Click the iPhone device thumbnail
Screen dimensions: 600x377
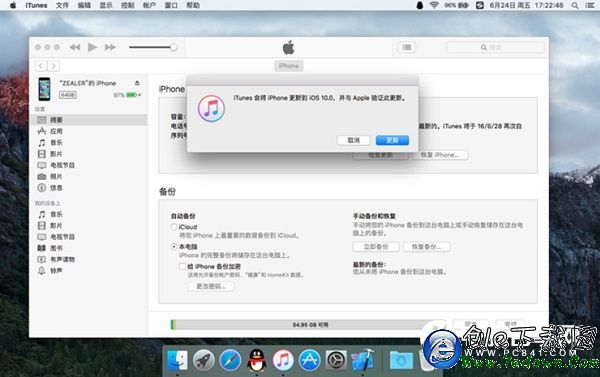(44, 89)
